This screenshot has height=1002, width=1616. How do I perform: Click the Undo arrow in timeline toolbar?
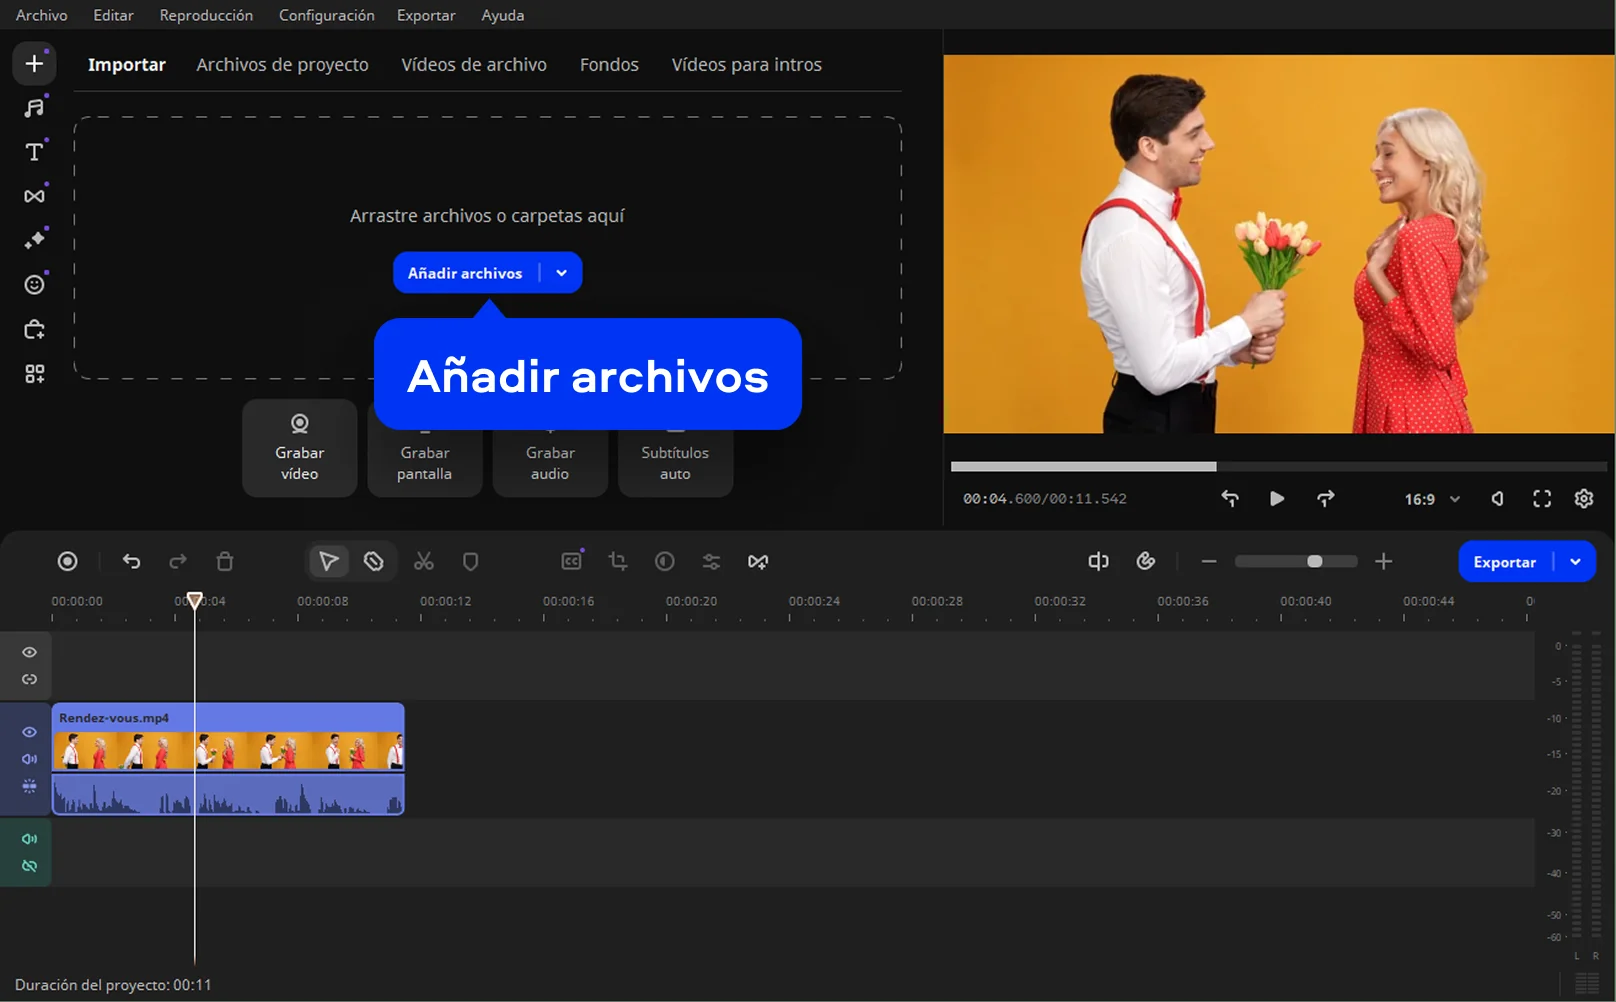click(x=131, y=562)
